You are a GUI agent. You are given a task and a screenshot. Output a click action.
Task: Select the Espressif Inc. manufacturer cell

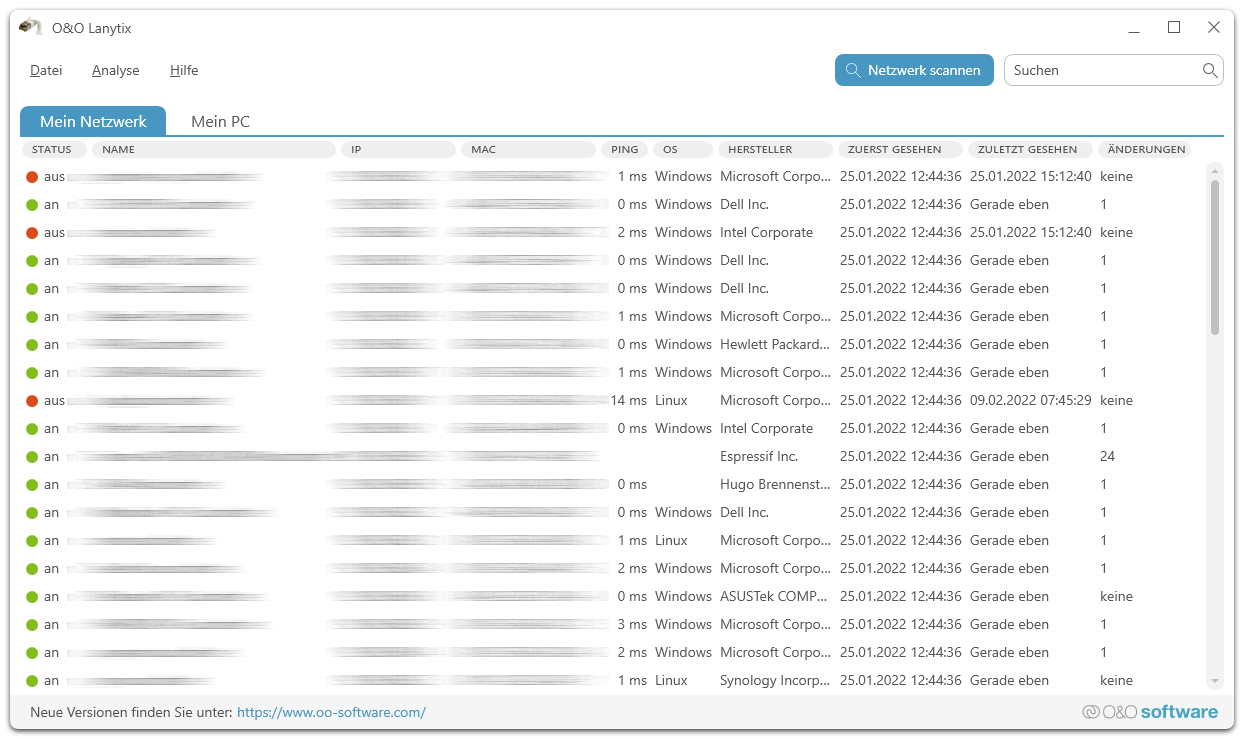click(759, 457)
